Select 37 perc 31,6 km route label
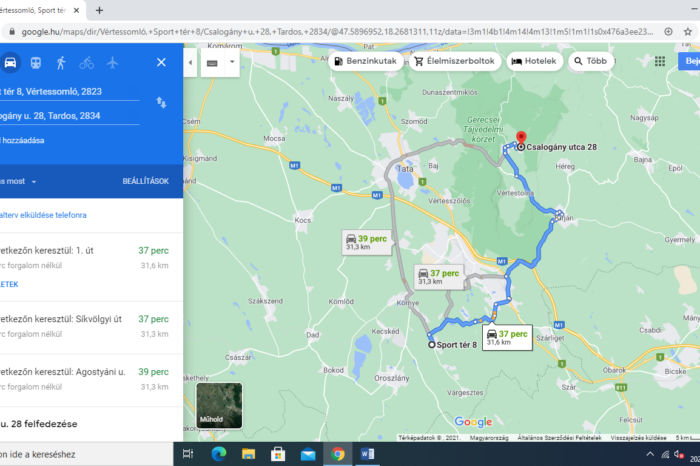The height and width of the screenshot is (466, 700). click(x=507, y=337)
